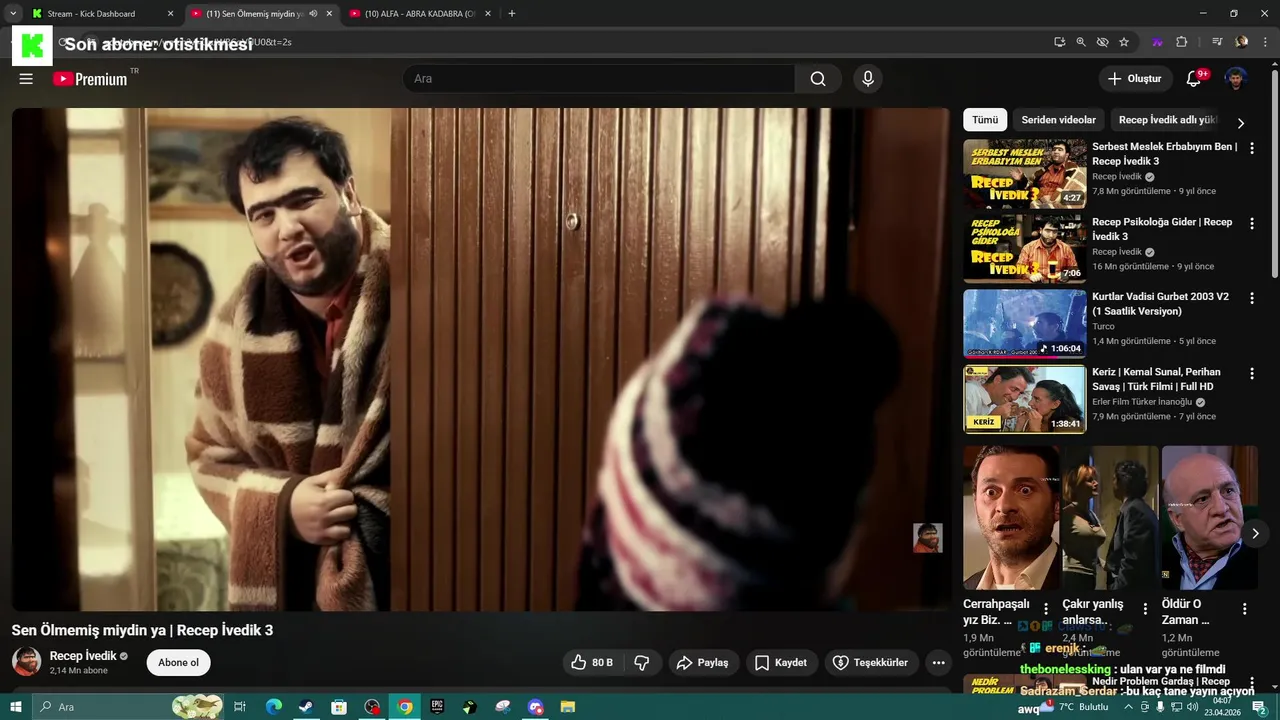Viewport: 1280px width, 720px height.
Task: Click the Paylaş share button
Action: point(702,662)
